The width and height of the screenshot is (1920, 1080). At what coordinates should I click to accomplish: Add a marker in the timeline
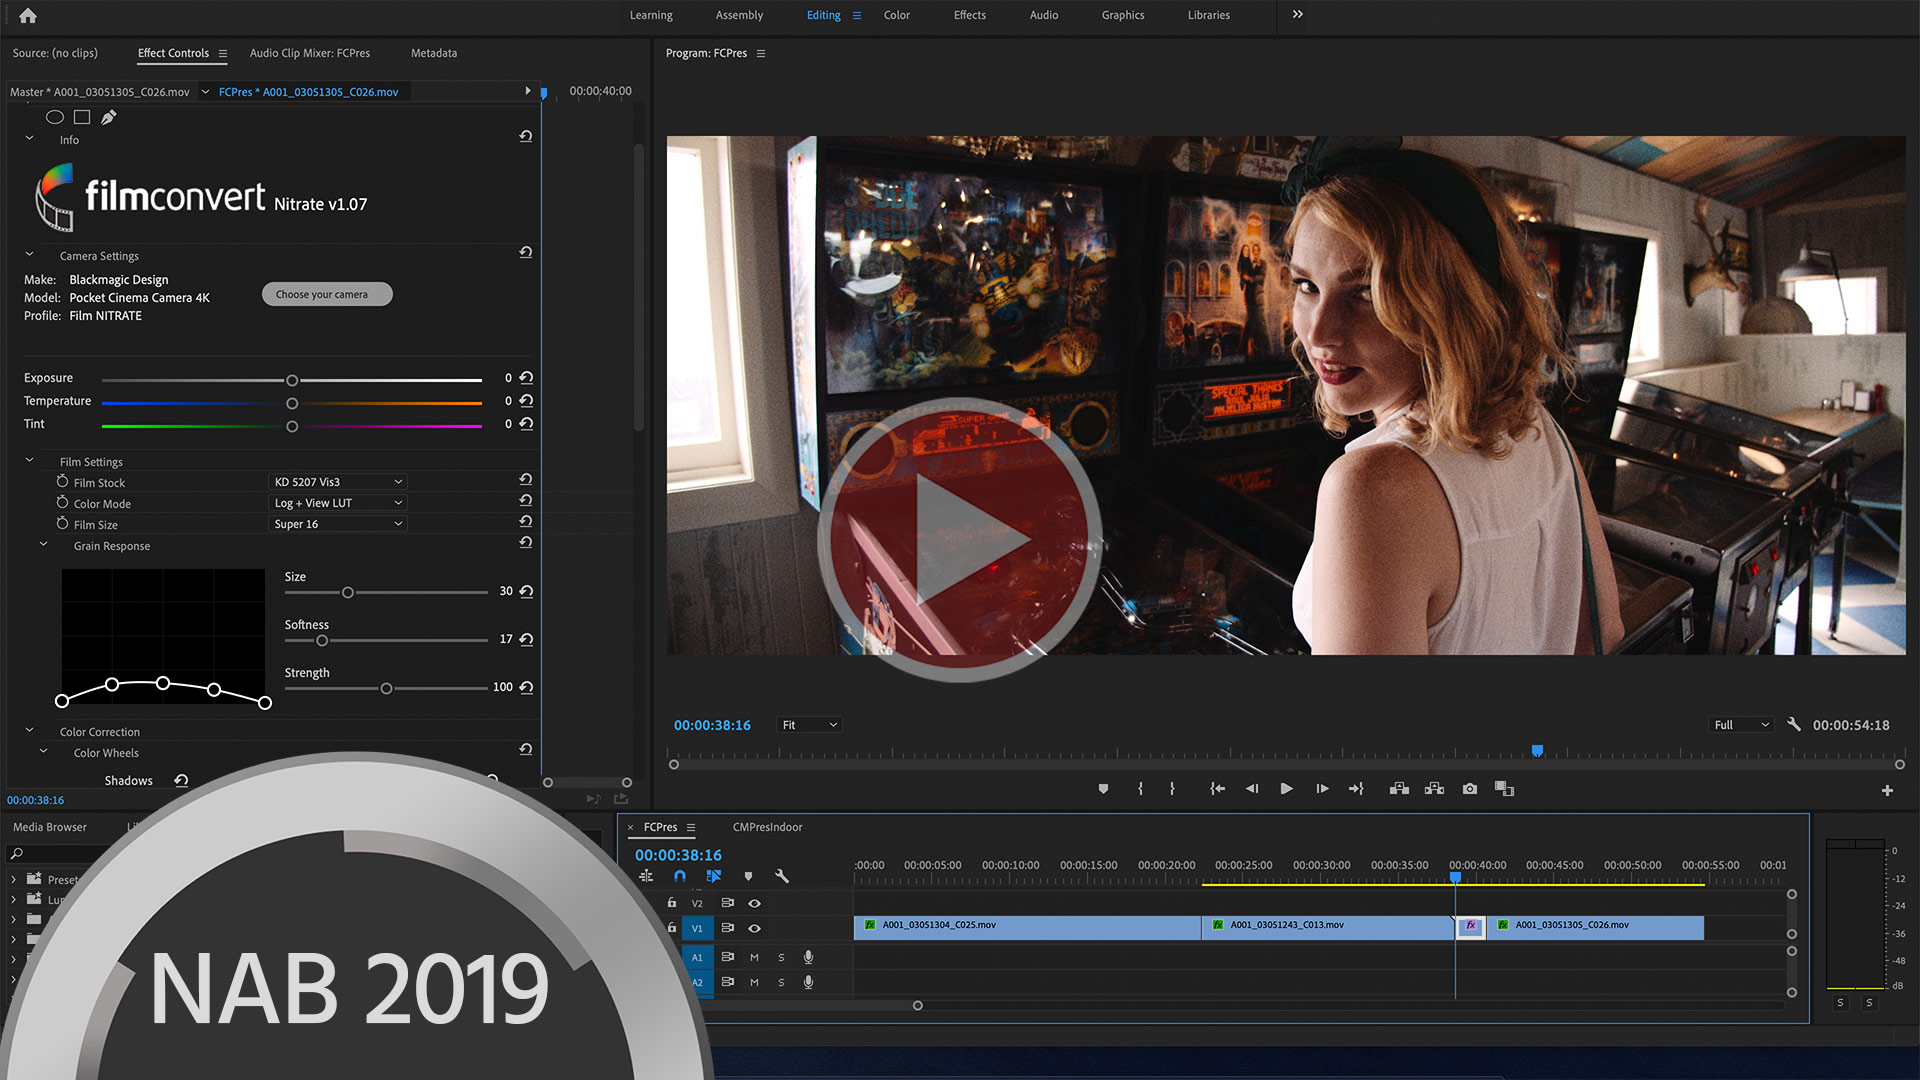[748, 876]
